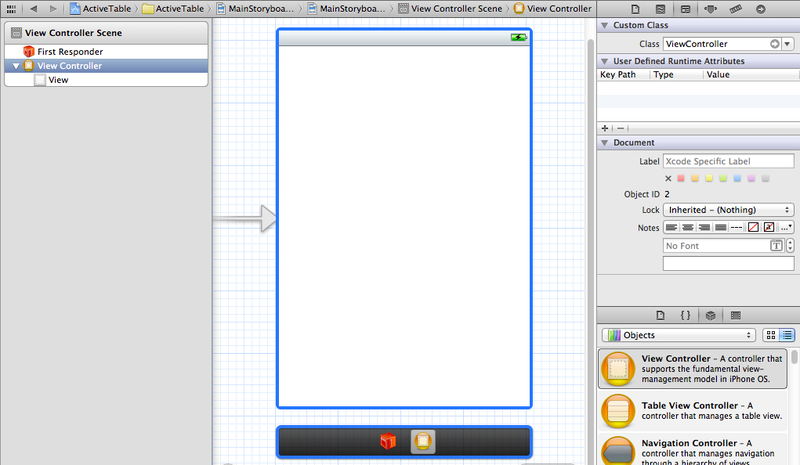The image size is (800, 465).
Task: Open the Attributes inspector tab
Action: point(710,9)
